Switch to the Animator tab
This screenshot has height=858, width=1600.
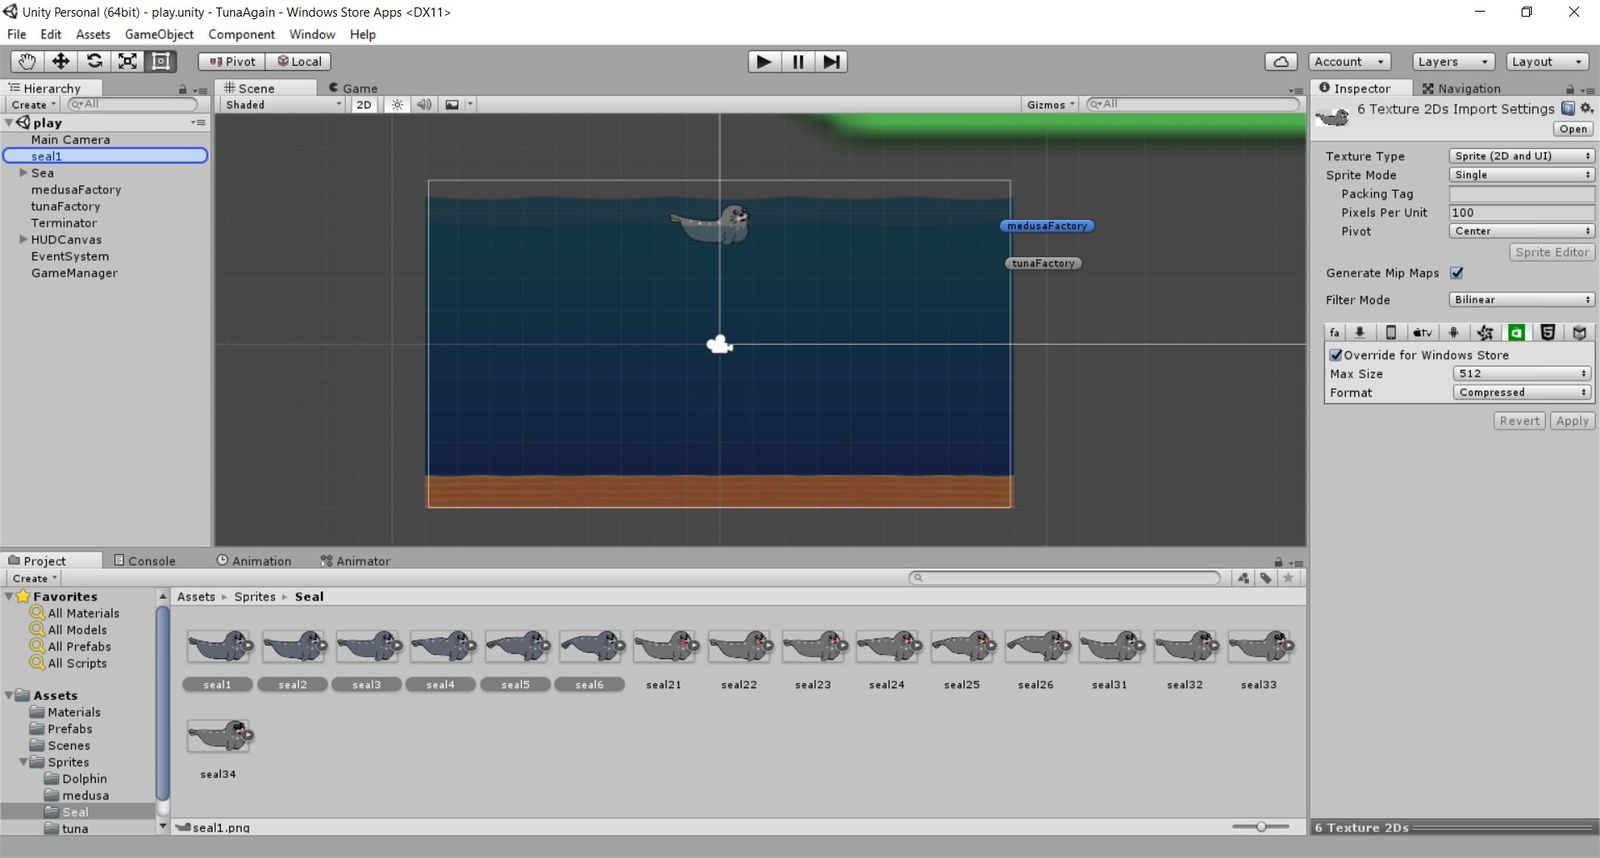tap(355, 561)
